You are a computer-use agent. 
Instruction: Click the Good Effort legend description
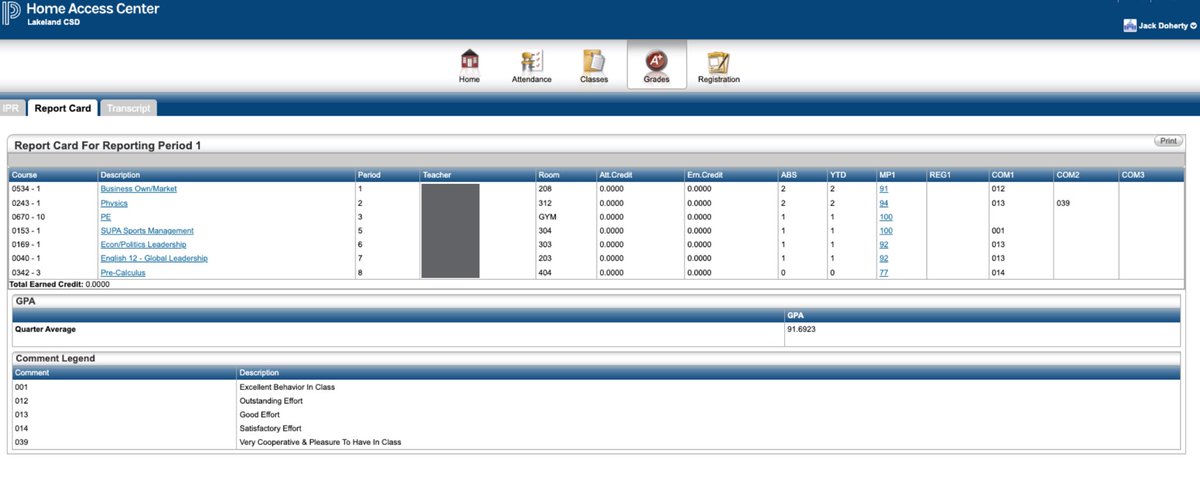[x=259, y=414]
